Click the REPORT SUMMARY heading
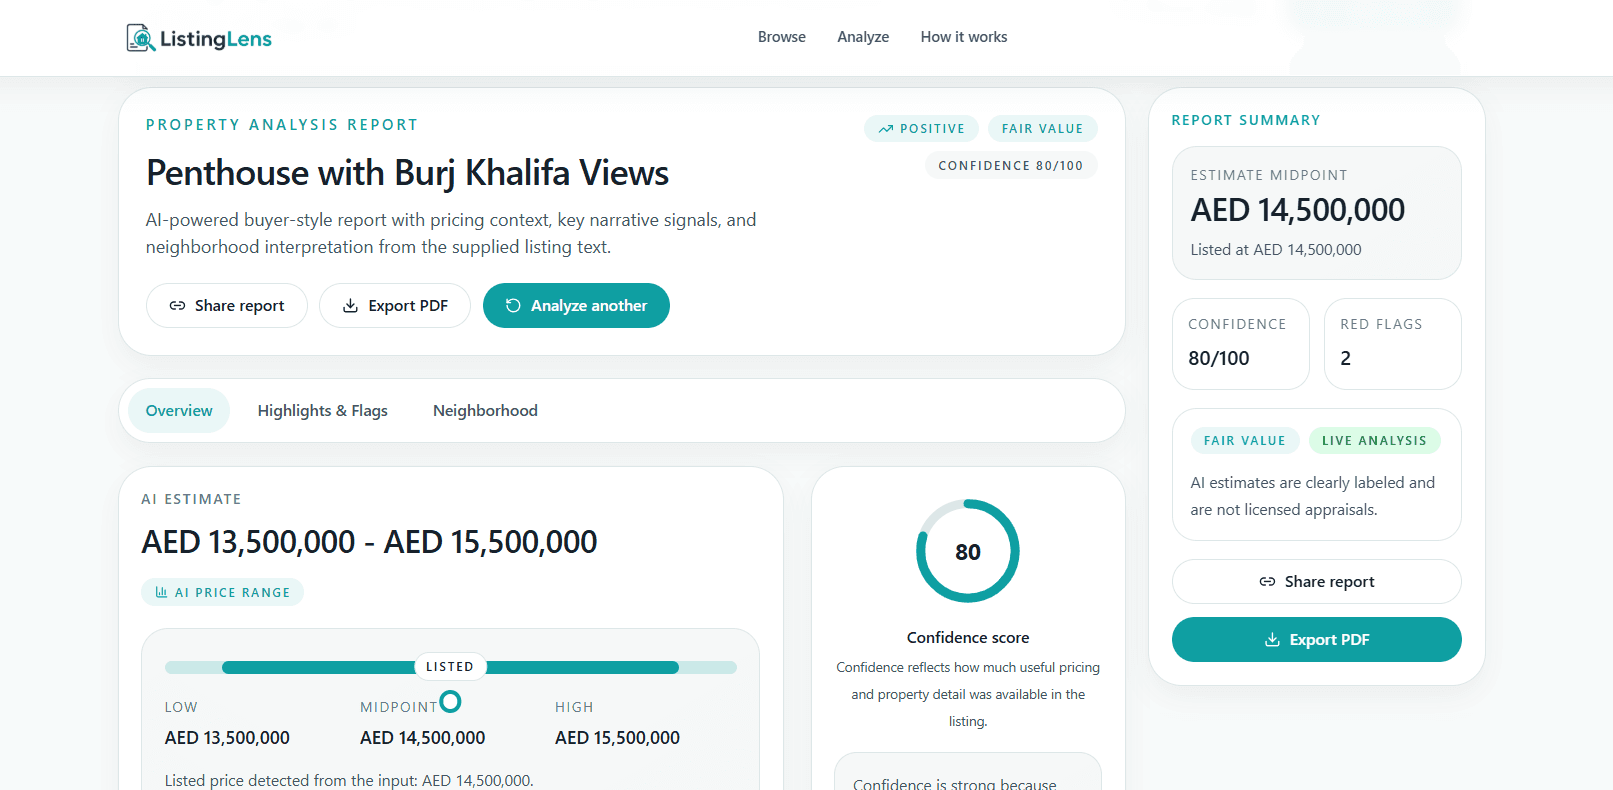This screenshot has width=1613, height=790. pyautogui.click(x=1246, y=120)
